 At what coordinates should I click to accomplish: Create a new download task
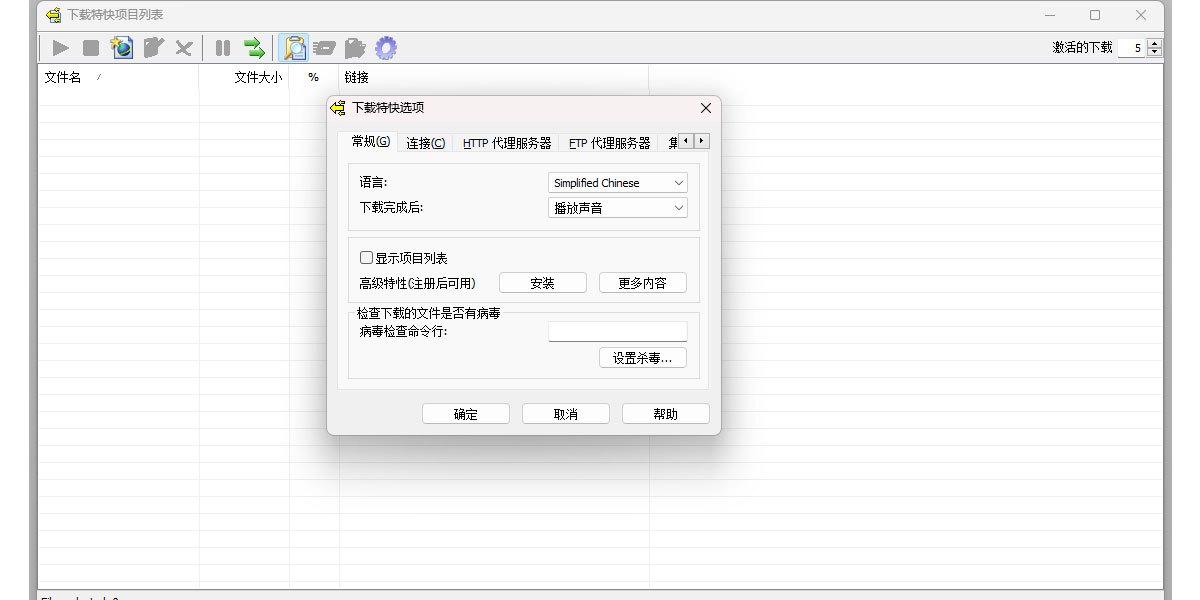tap(121, 47)
